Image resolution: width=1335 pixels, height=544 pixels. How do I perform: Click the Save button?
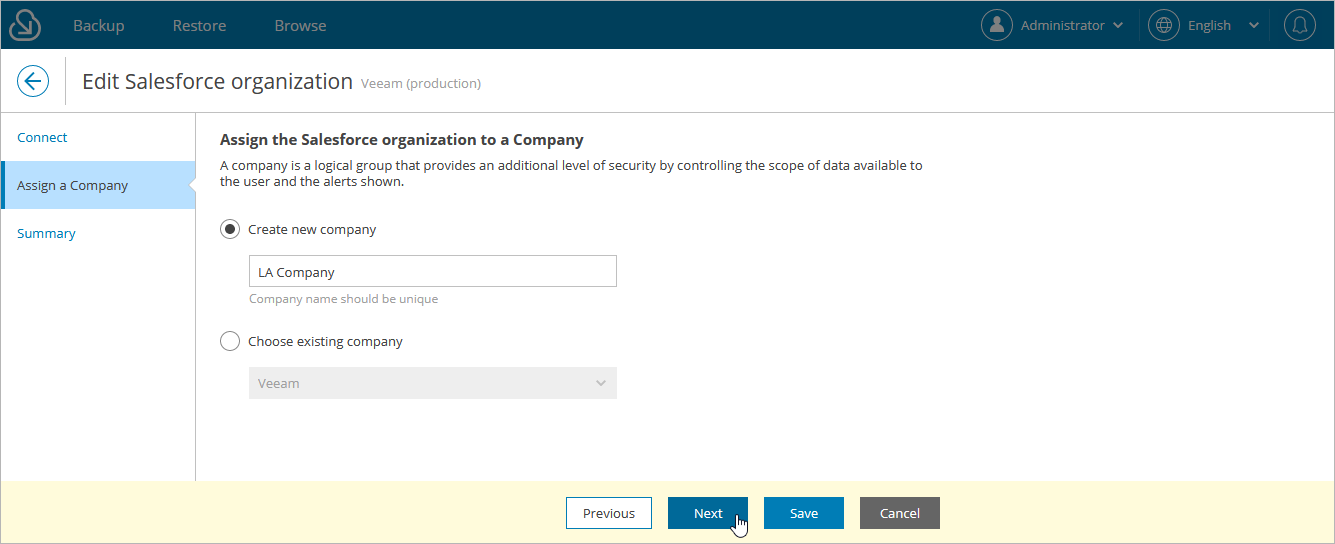pos(804,513)
